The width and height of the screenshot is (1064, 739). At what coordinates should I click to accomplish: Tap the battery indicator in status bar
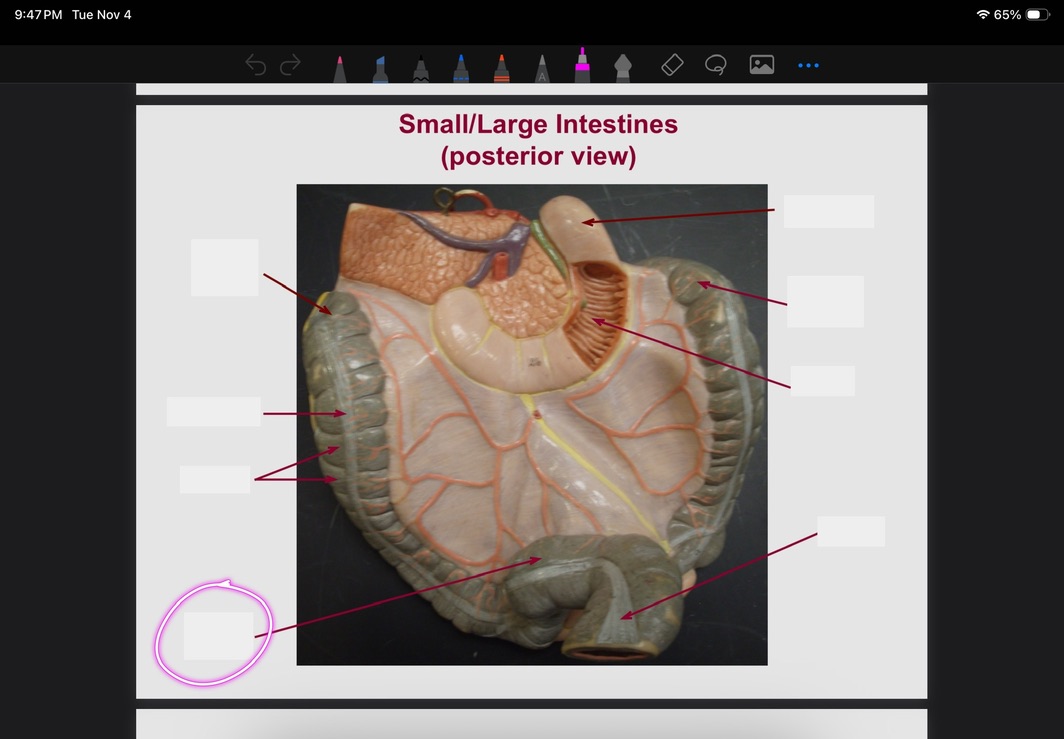(x=1037, y=15)
